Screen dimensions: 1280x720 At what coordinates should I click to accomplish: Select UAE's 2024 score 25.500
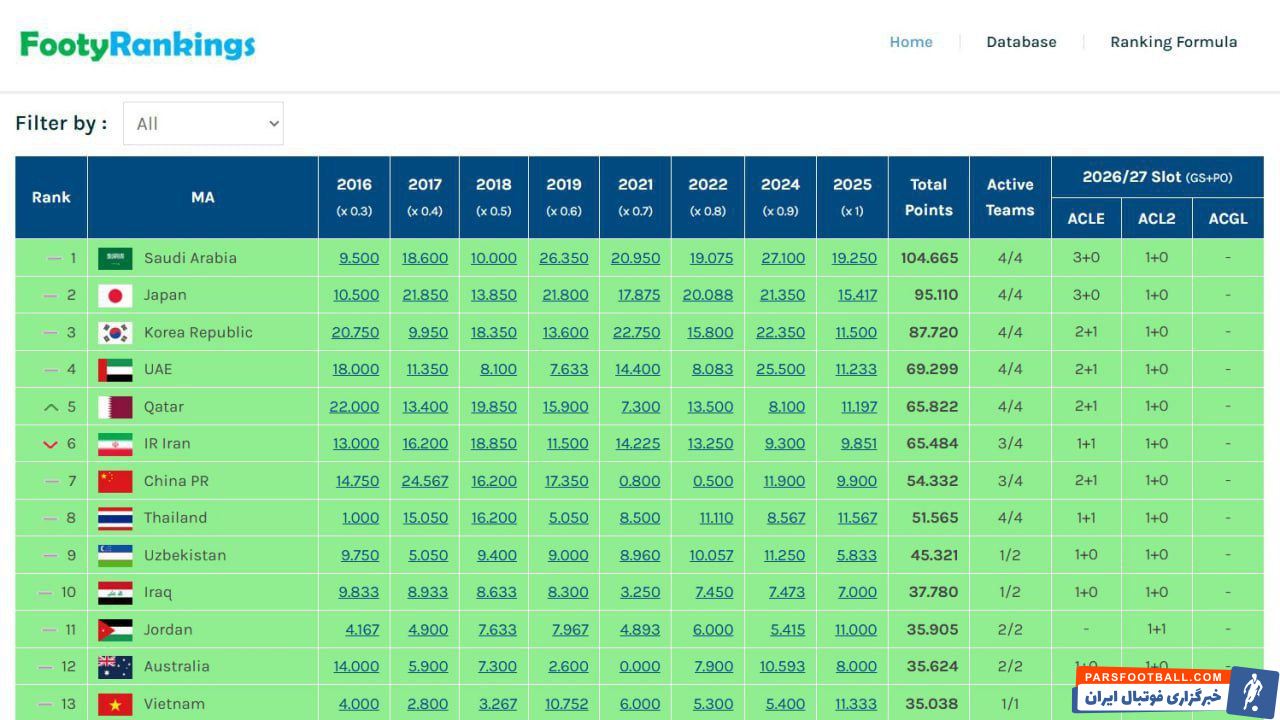[x=780, y=369]
